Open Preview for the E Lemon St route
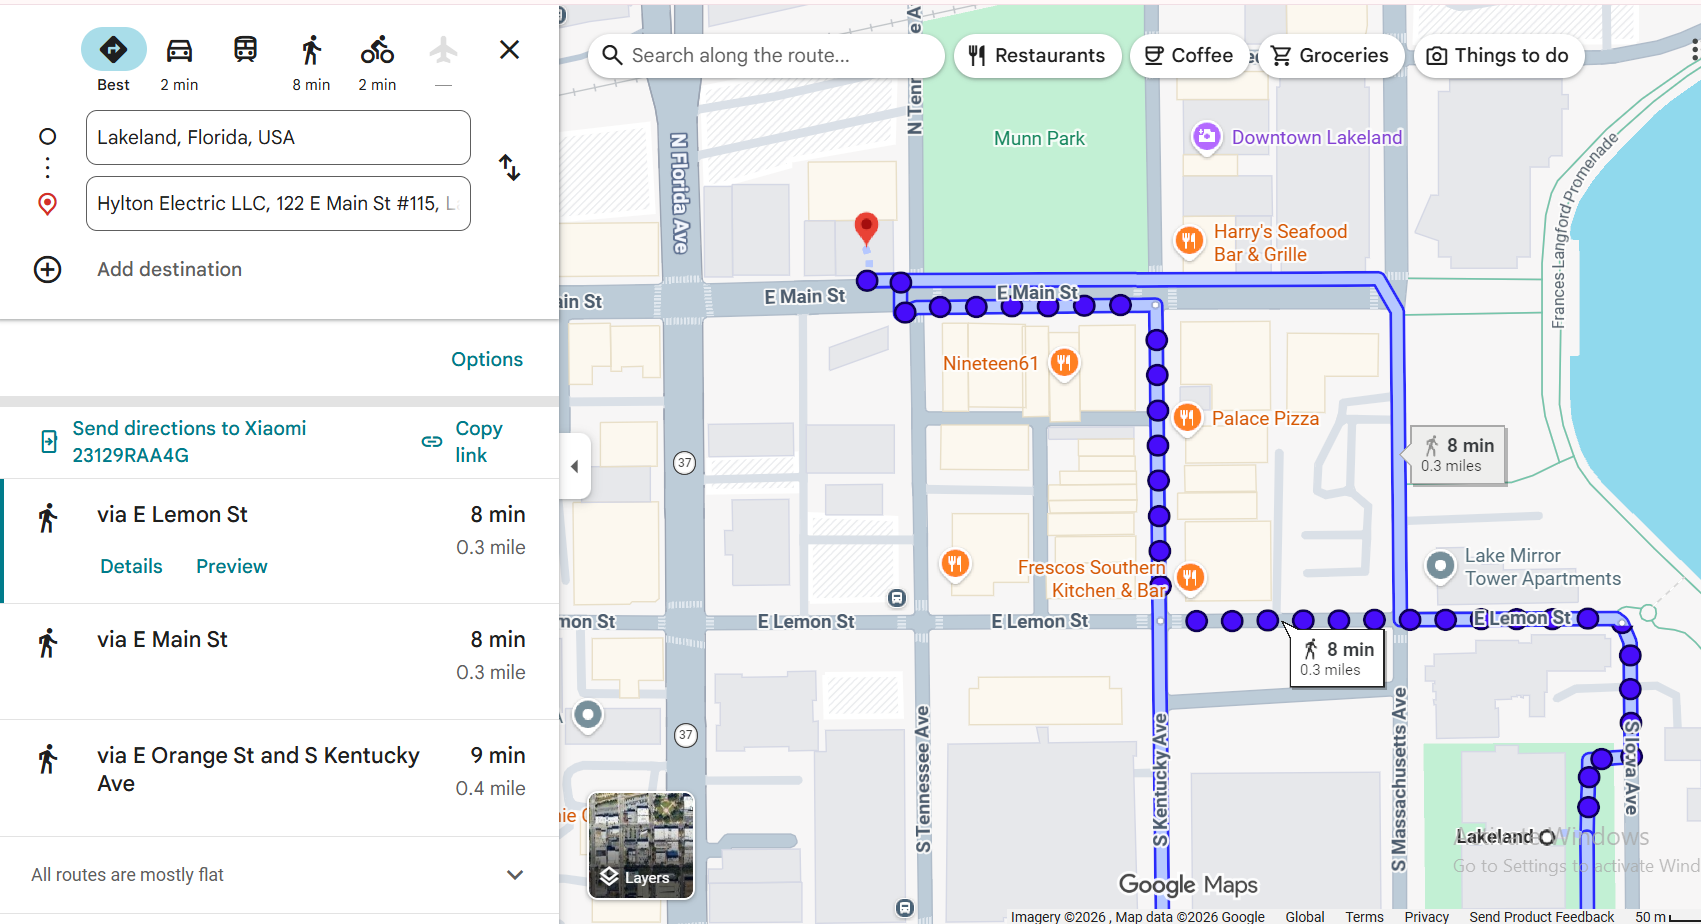 (232, 566)
